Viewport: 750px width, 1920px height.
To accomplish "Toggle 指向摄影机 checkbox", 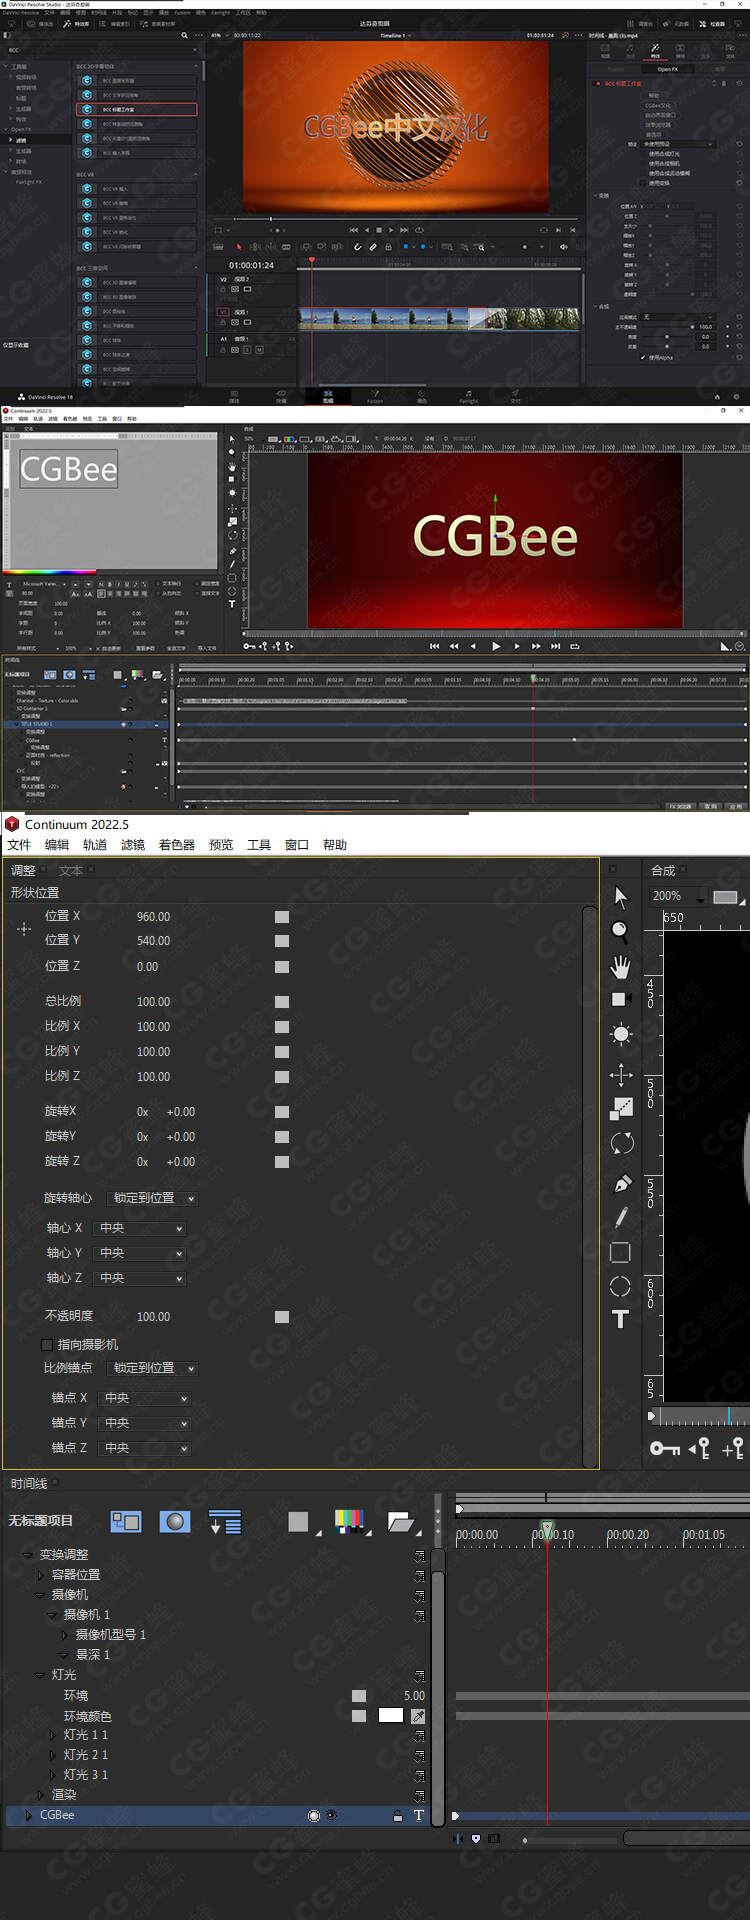I will click(x=47, y=1345).
